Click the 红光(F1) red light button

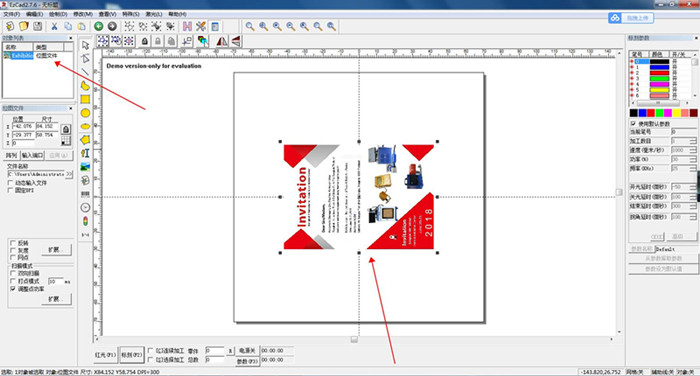(x=105, y=355)
